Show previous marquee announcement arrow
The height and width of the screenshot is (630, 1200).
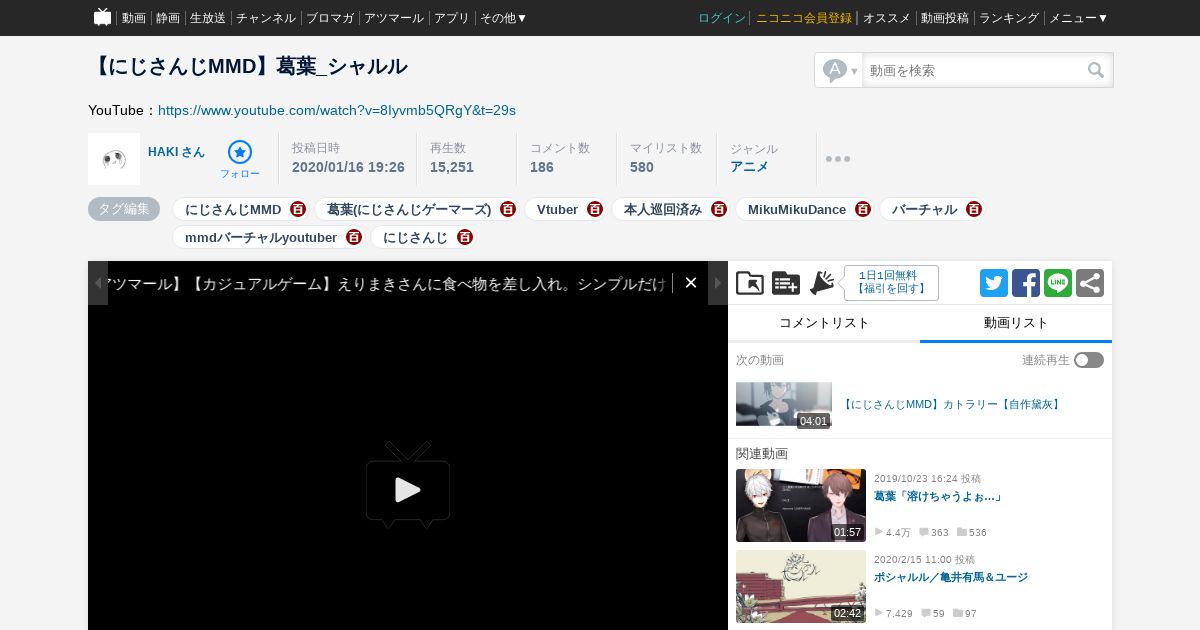(x=98, y=283)
